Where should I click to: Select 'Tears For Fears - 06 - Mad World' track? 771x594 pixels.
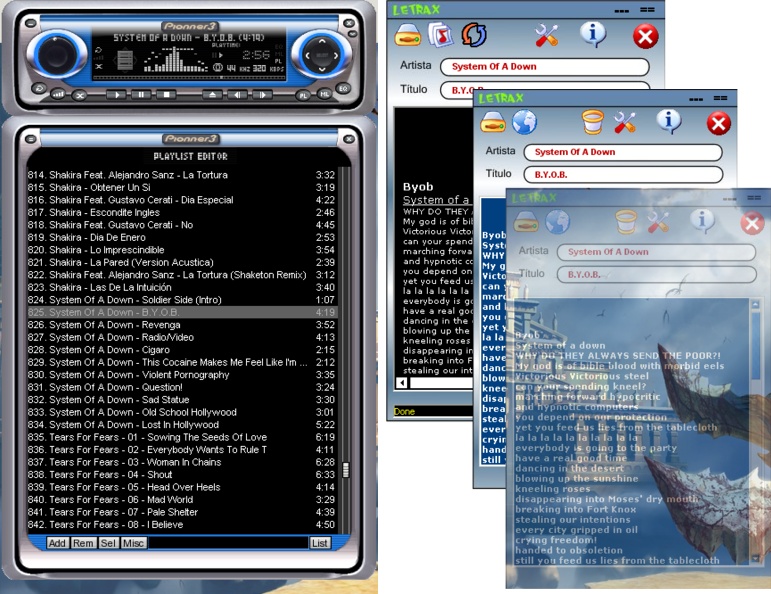click(x=110, y=500)
